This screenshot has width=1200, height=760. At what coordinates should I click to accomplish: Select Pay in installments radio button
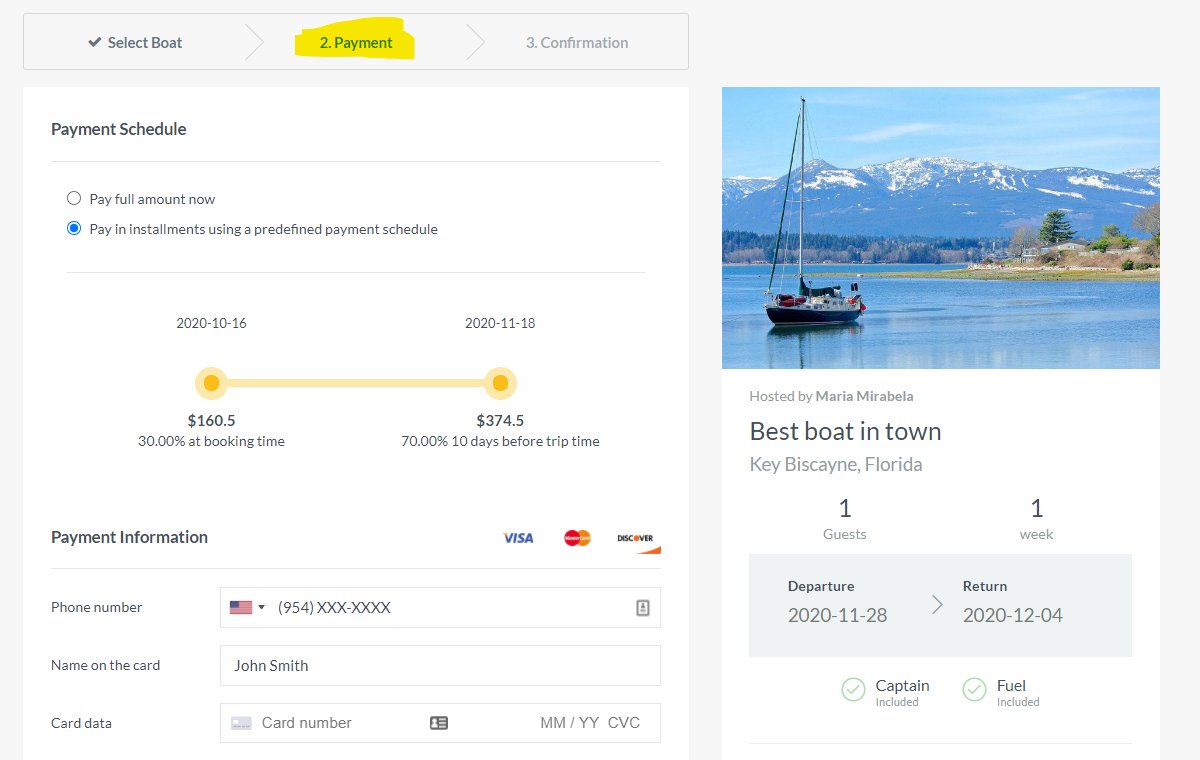pyautogui.click(x=74, y=229)
